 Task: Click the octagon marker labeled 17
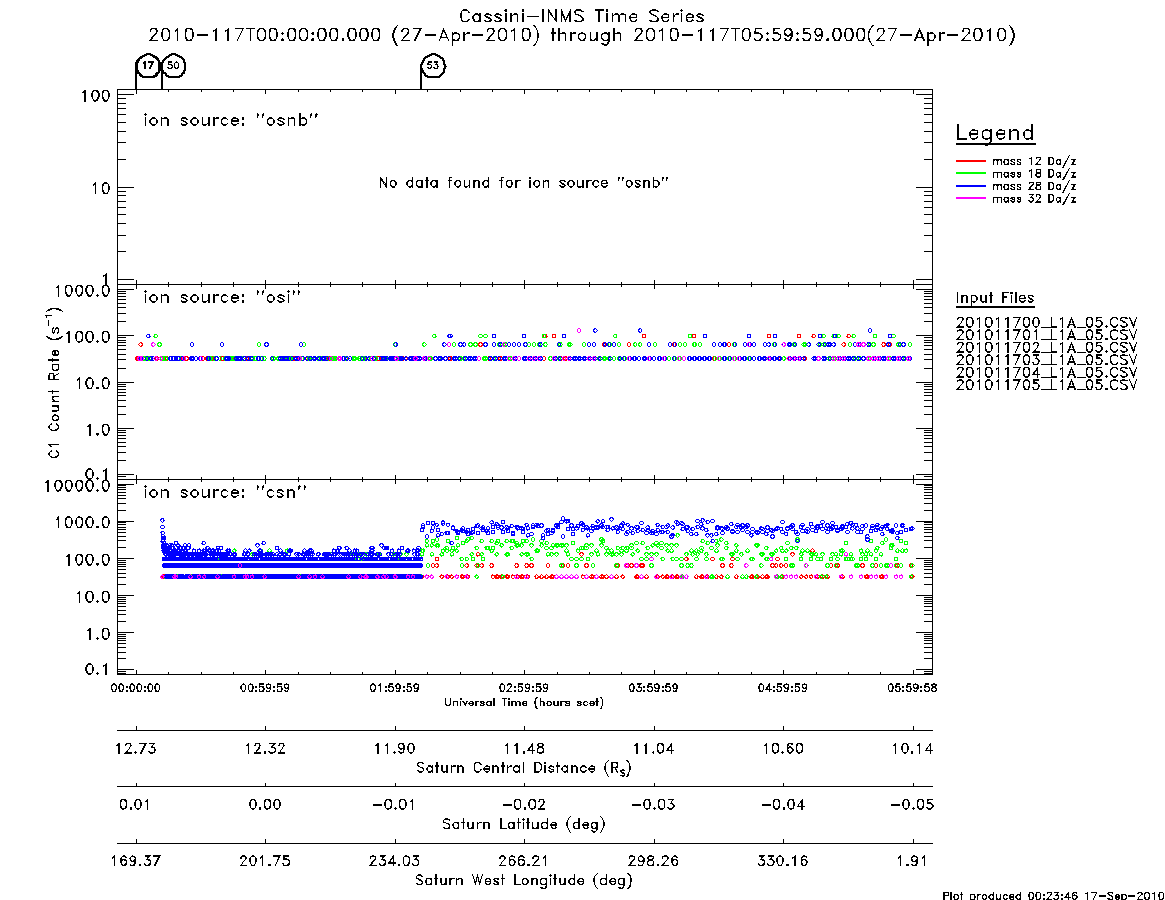[x=149, y=65]
